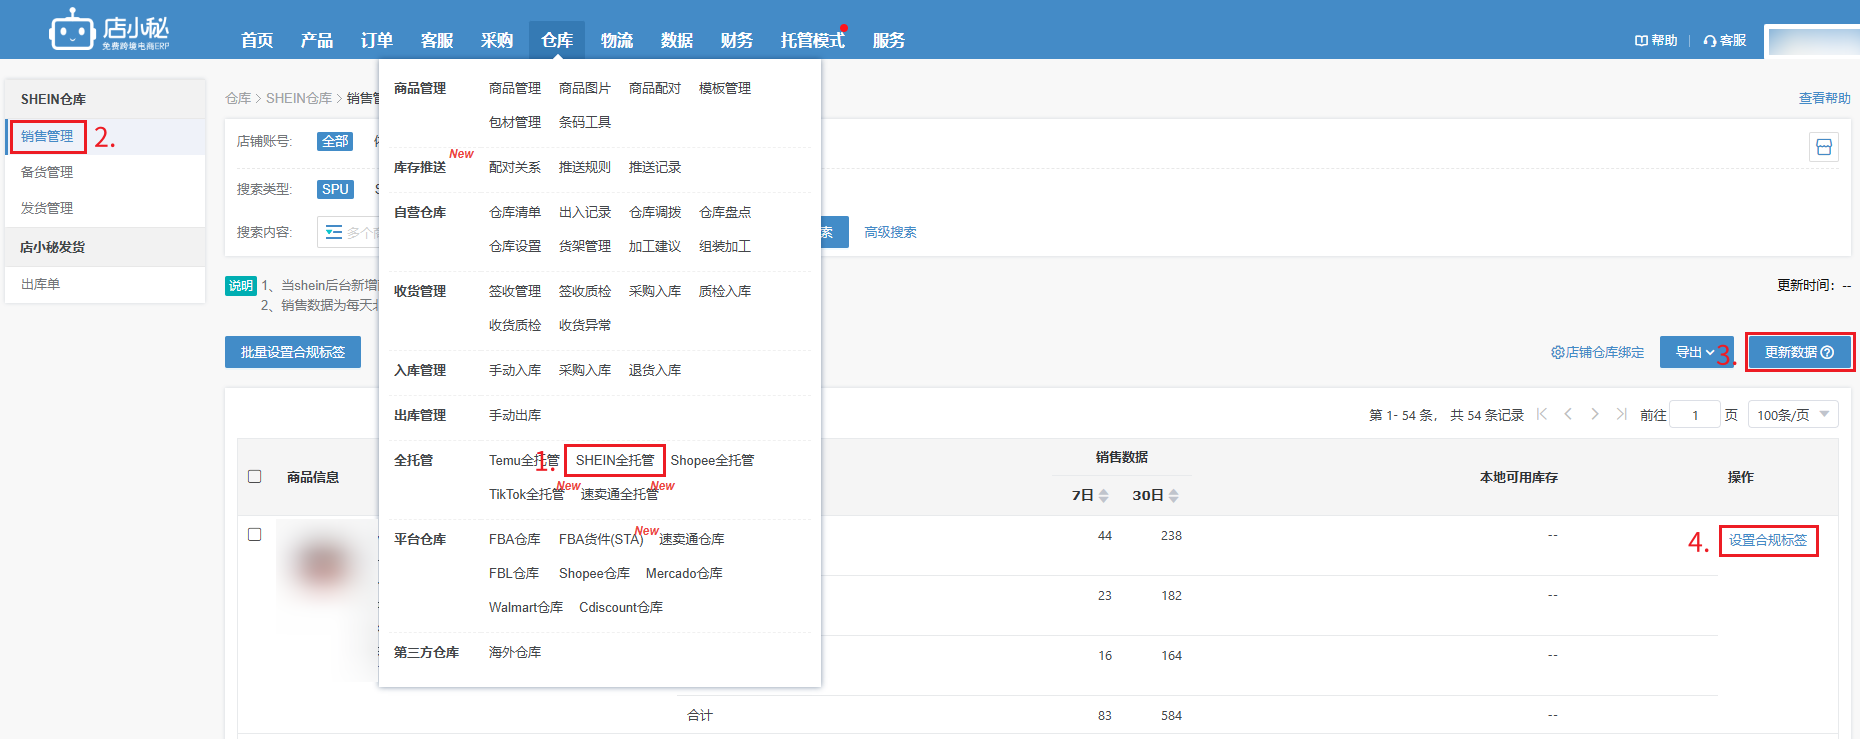Select TikTok全托管 menu entry
This screenshot has width=1860, height=739.
(x=526, y=494)
